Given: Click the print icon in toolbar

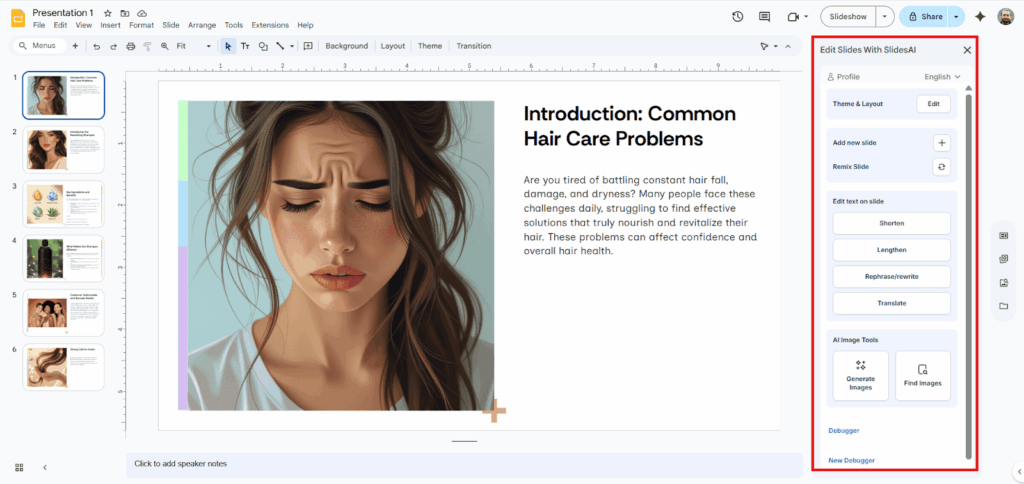Looking at the screenshot, I should 130,46.
